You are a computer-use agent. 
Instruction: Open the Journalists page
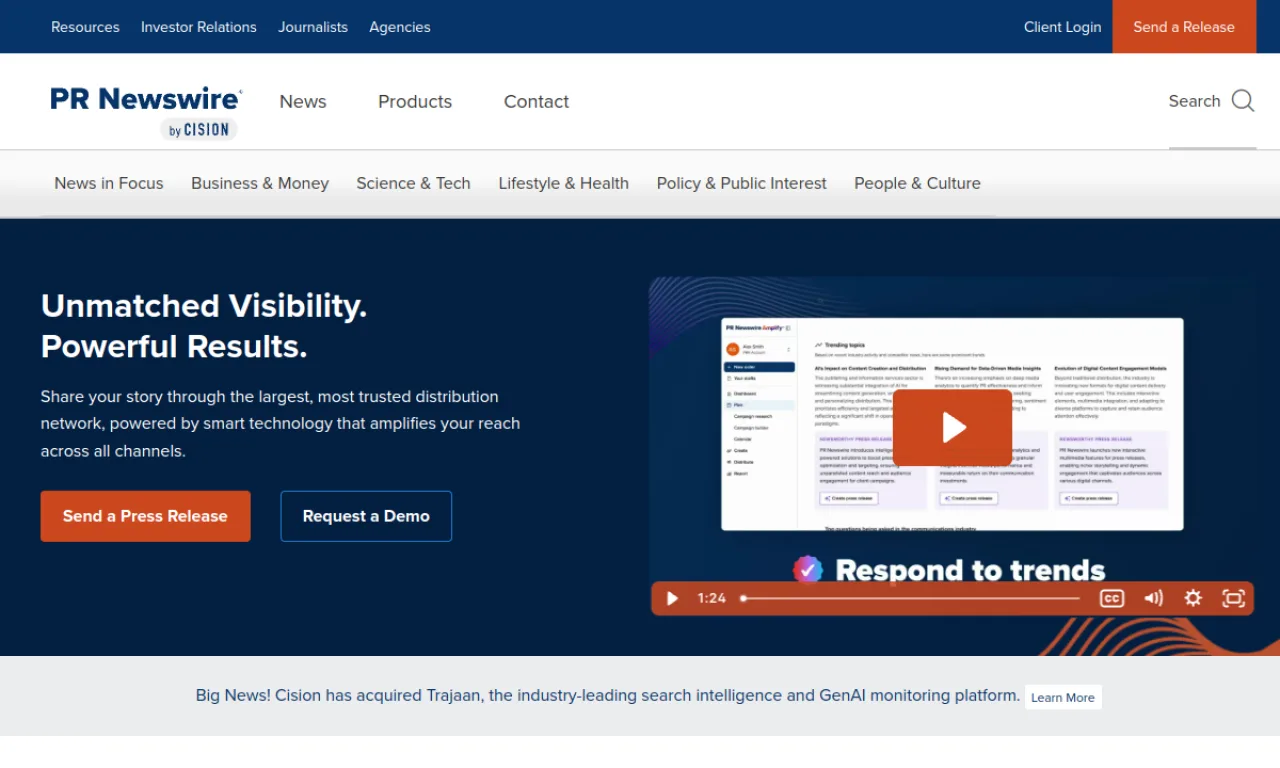pos(313,27)
